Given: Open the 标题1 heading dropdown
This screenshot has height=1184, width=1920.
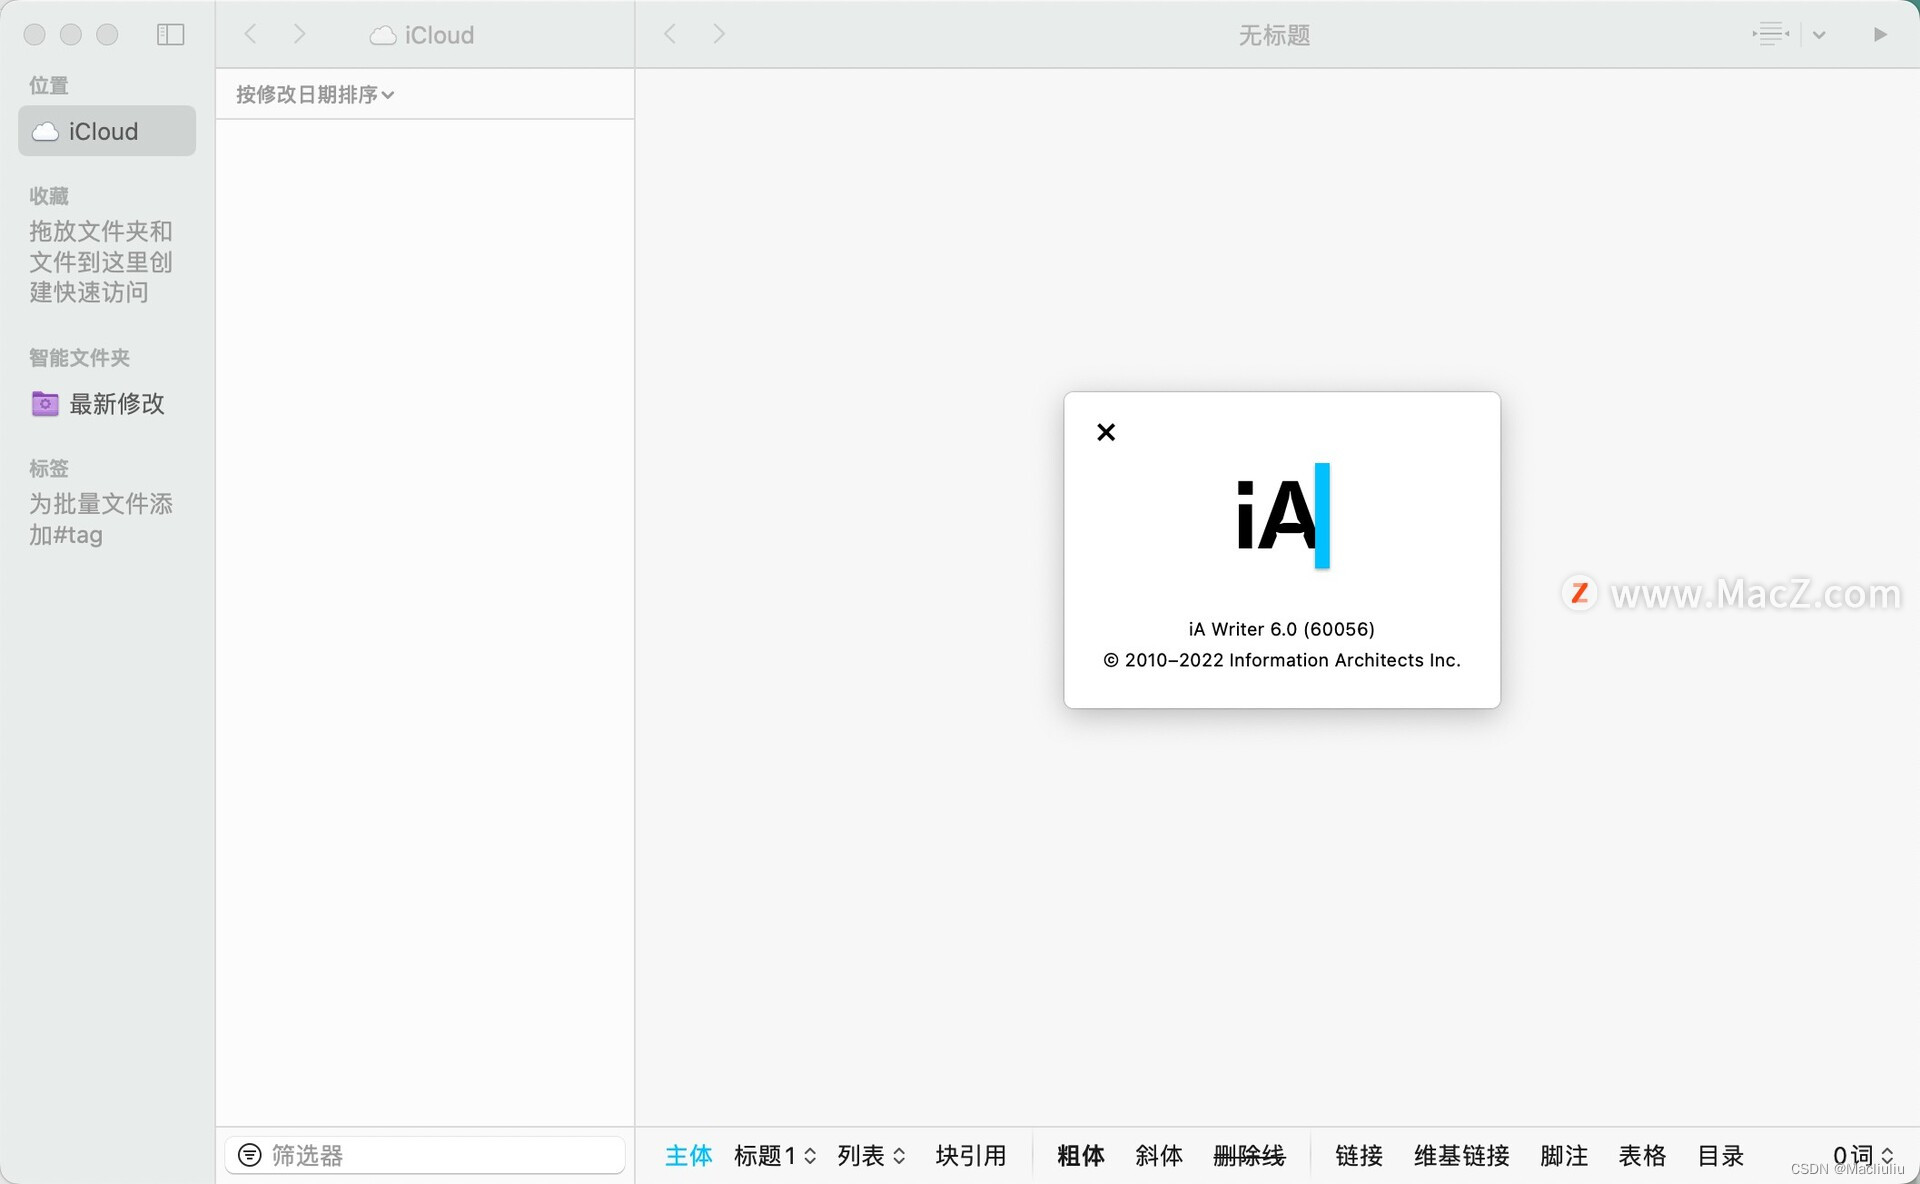Looking at the screenshot, I should tap(775, 1156).
